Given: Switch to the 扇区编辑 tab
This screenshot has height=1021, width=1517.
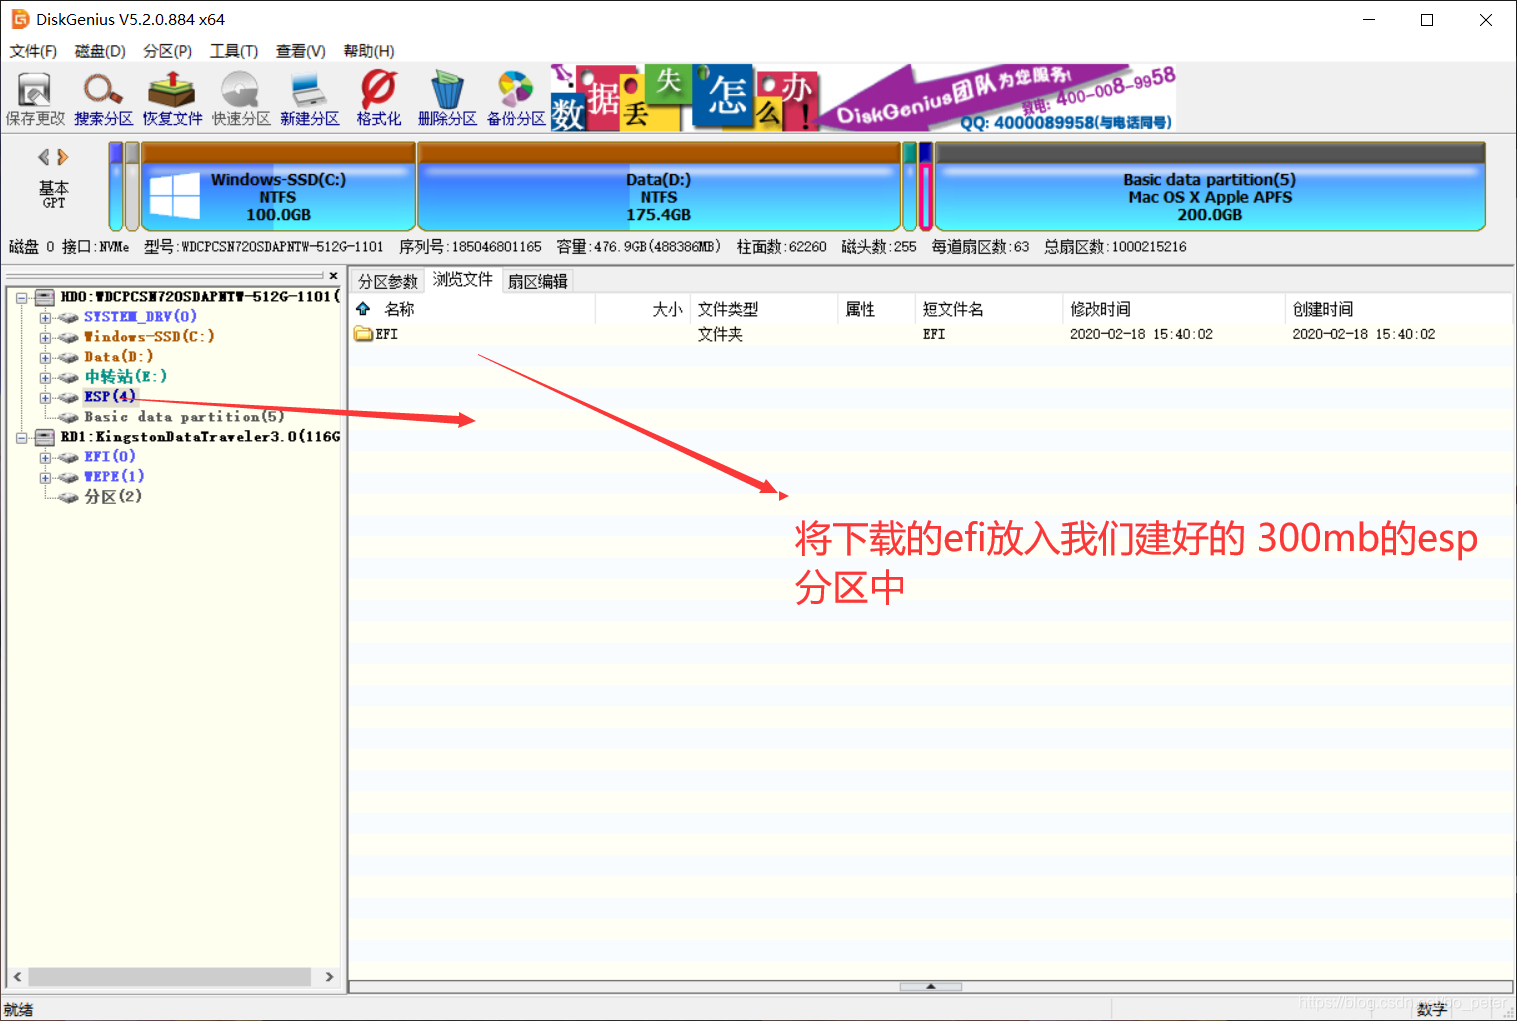Looking at the screenshot, I should [x=537, y=281].
